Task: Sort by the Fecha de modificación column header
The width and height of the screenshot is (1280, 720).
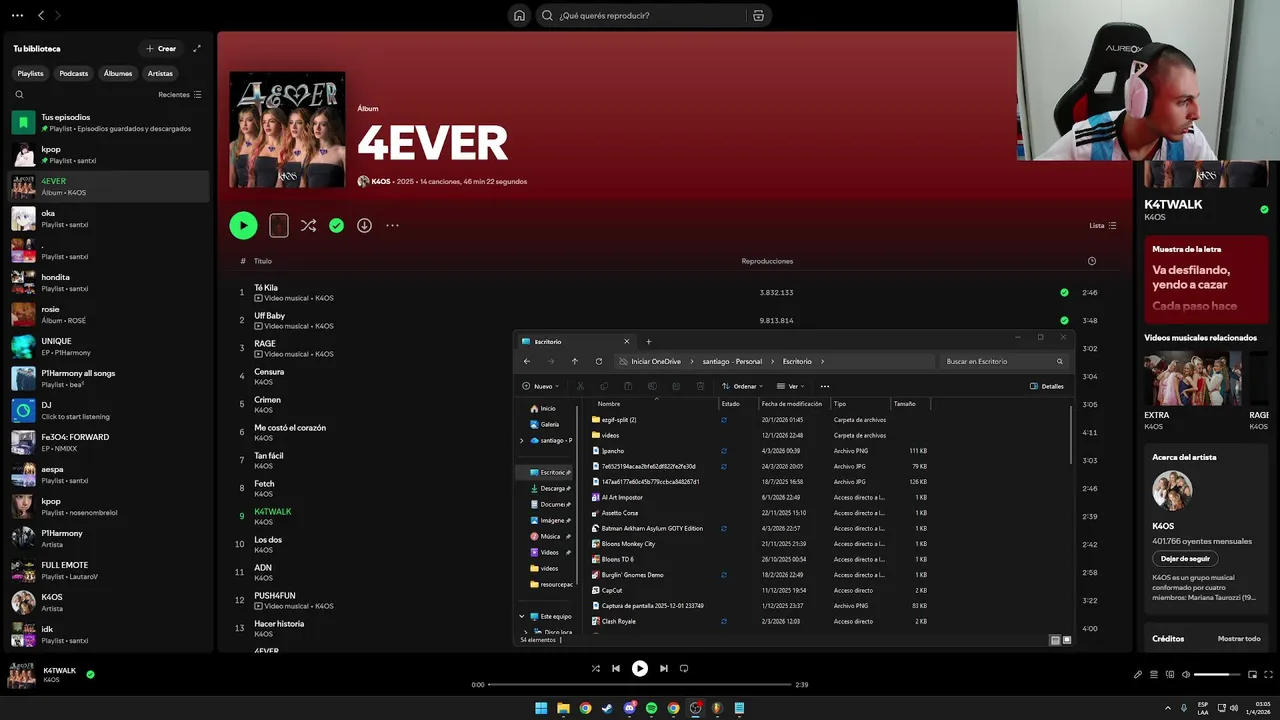Action: (792, 404)
